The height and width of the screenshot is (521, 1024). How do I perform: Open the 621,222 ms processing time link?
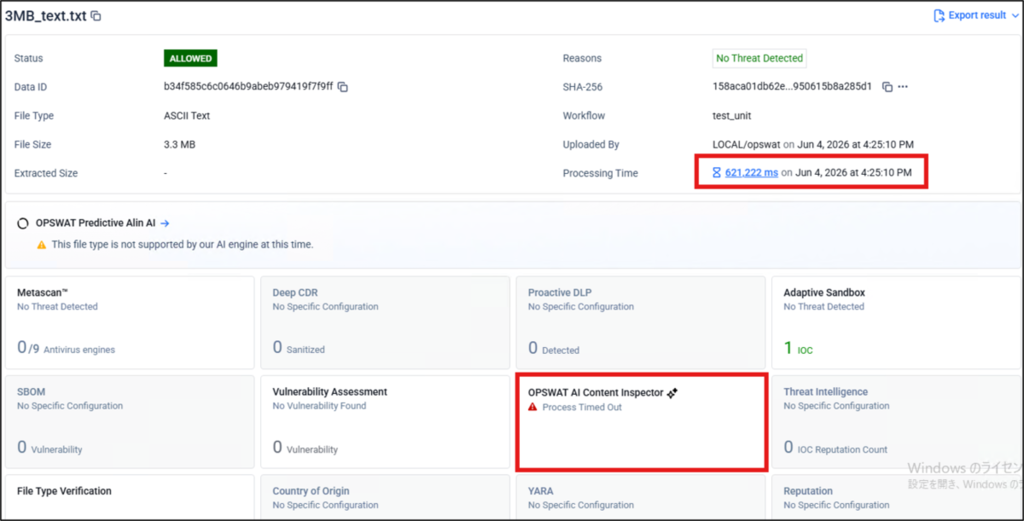point(751,173)
